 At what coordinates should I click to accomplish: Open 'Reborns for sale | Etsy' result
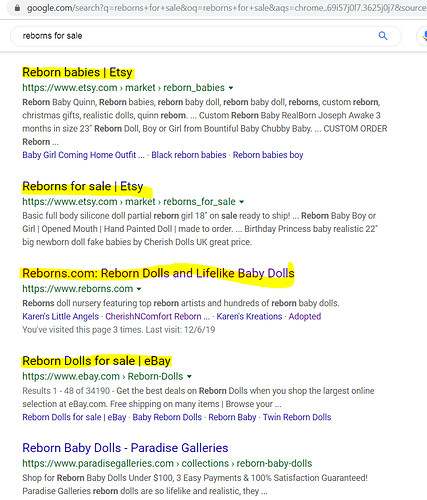[x=83, y=186]
